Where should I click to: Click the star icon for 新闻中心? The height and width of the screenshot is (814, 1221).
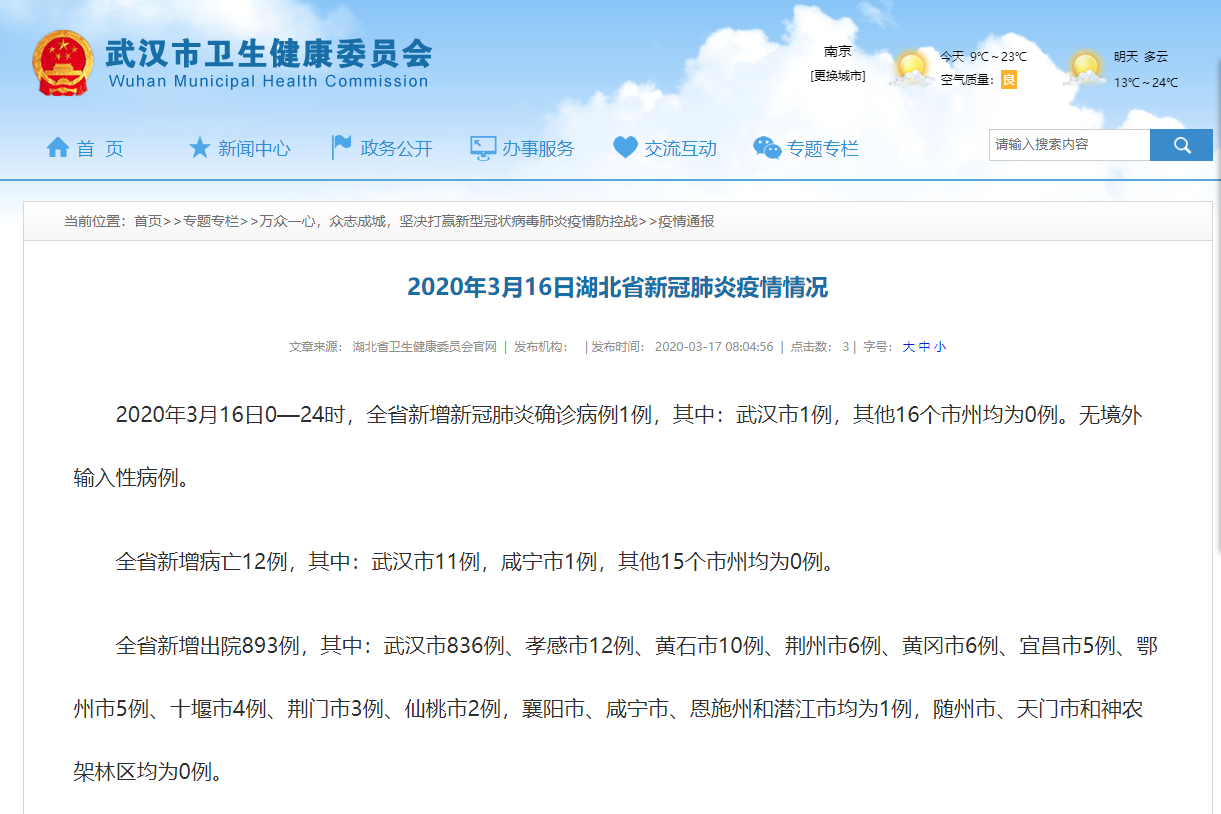(x=200, y=148)
